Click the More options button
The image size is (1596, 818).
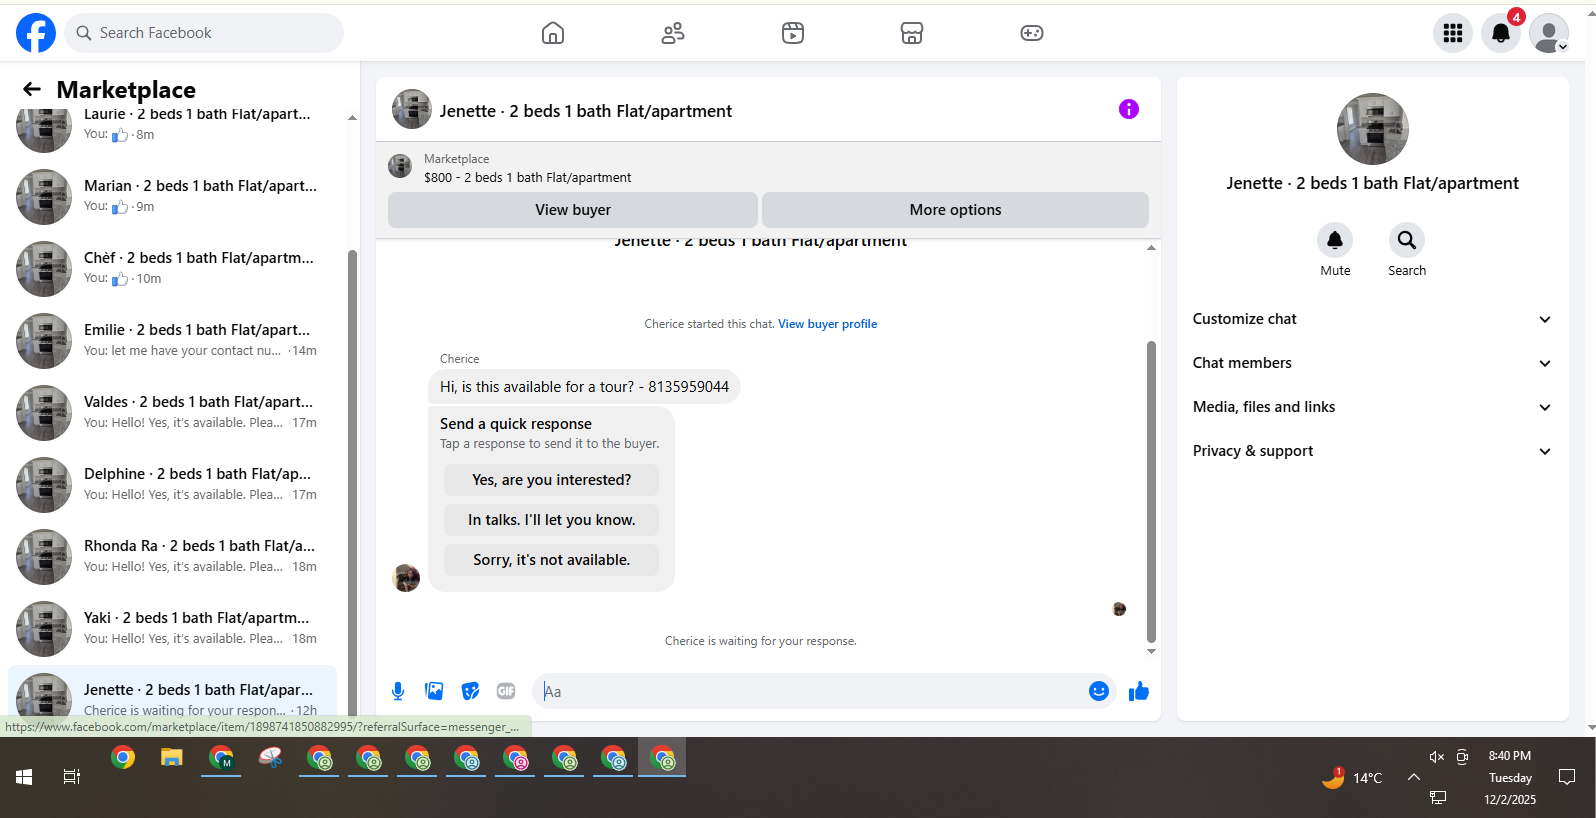pos(955,210)
